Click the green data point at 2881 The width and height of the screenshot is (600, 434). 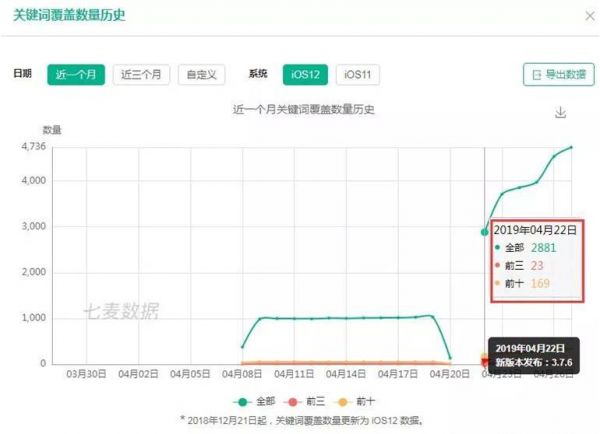[485, 232]
